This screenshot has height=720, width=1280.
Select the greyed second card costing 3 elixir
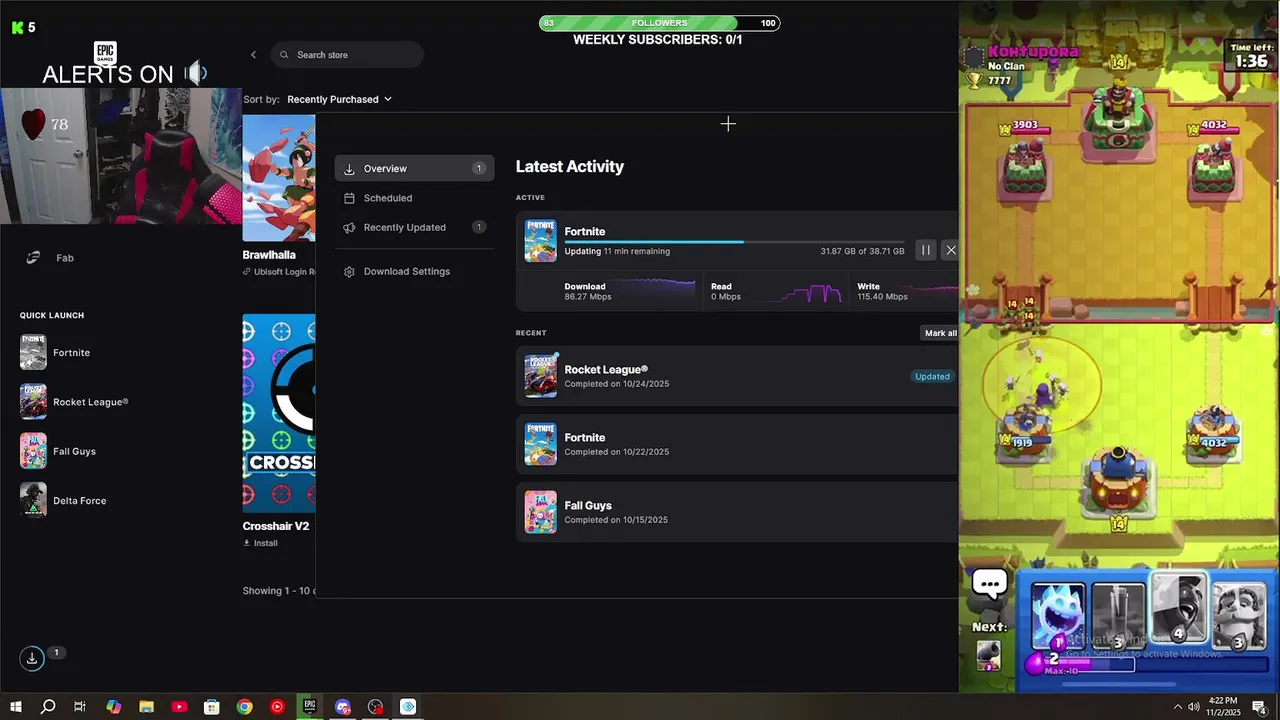(x=1118, y=616)
